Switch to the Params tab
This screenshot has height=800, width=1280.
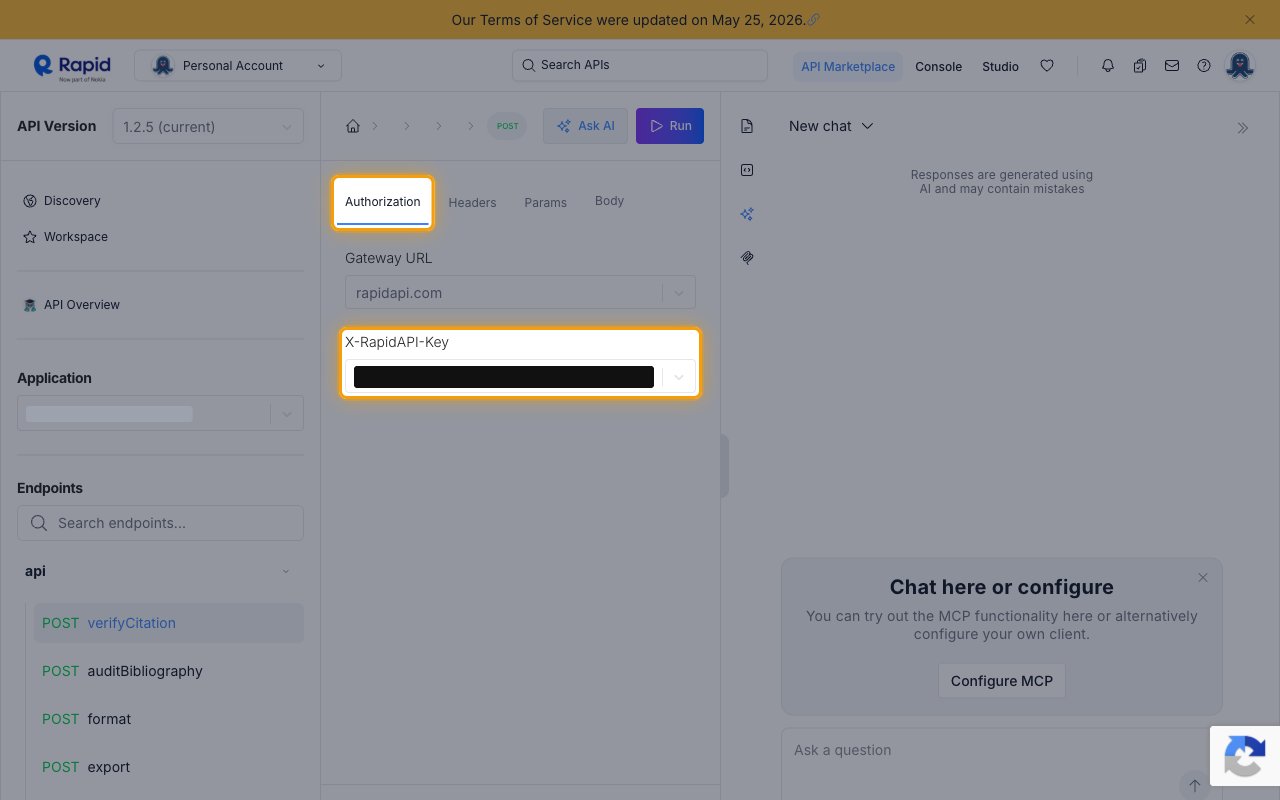pyautogui.click(x=545, y=203)
